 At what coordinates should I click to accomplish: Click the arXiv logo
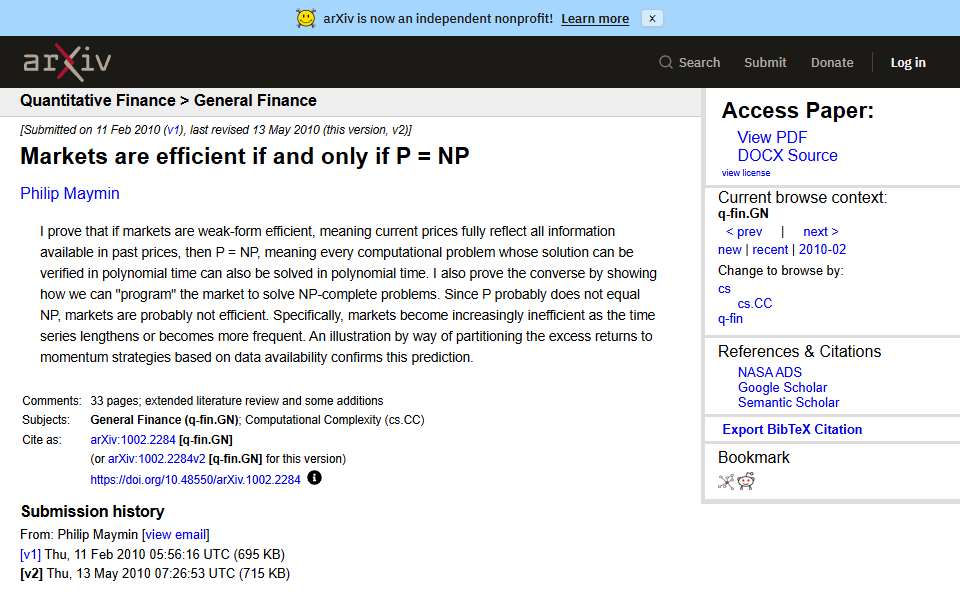click(x=67, y=62)
